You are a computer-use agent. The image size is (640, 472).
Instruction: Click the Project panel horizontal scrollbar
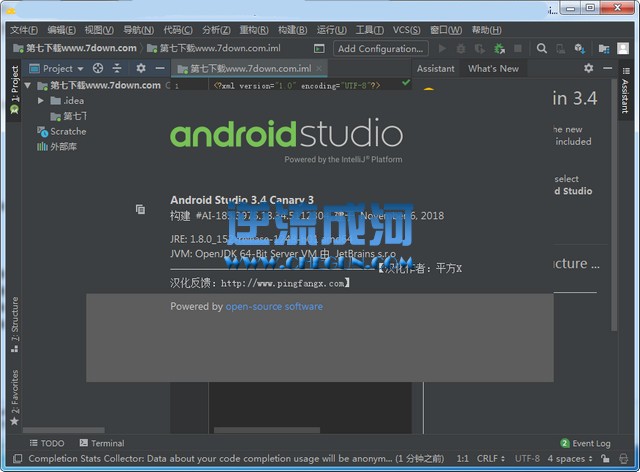pyautogui.click(x=64, y=430)
